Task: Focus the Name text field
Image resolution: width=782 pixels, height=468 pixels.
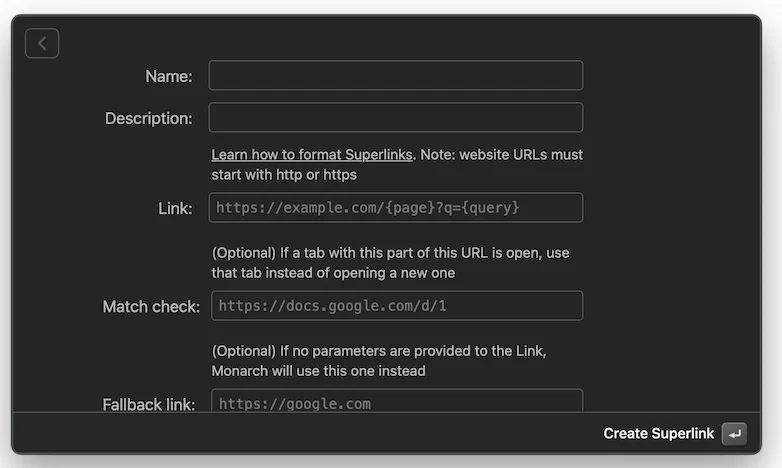Action: click(395, 76)
